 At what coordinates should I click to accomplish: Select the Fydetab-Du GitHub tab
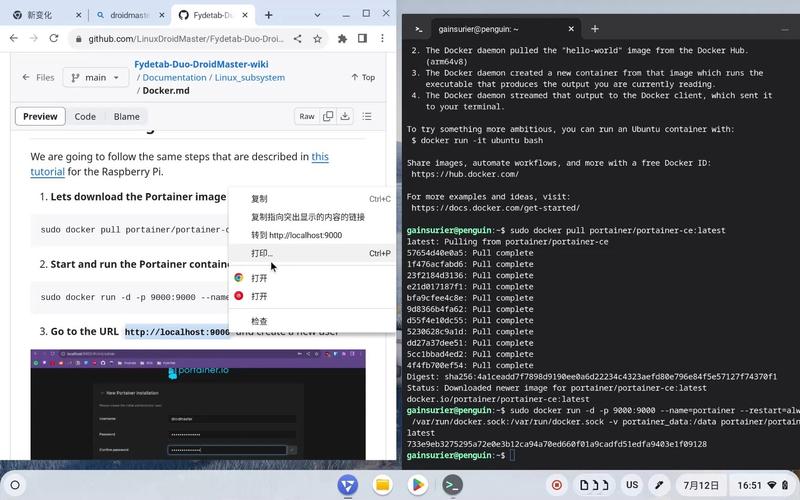pyautogui.click(x=213, y=15)
